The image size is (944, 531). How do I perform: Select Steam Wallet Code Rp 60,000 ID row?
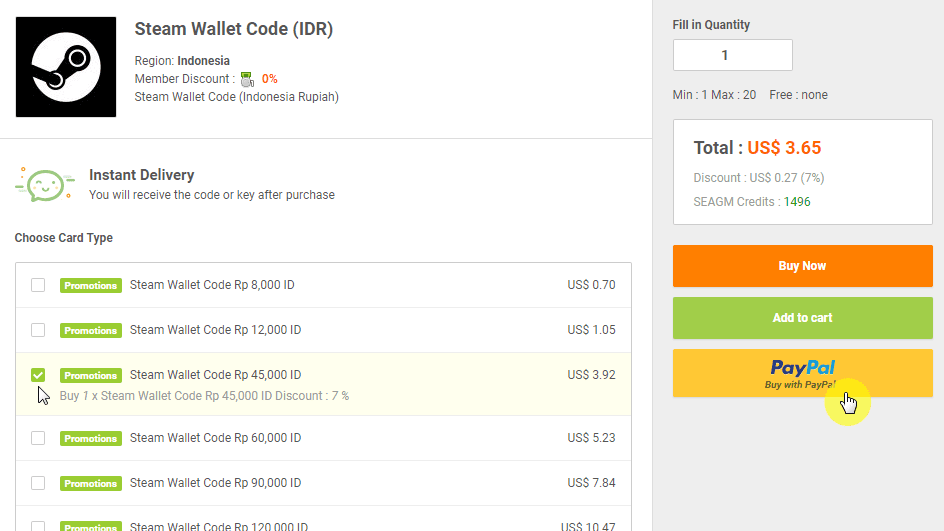(215, 438)
